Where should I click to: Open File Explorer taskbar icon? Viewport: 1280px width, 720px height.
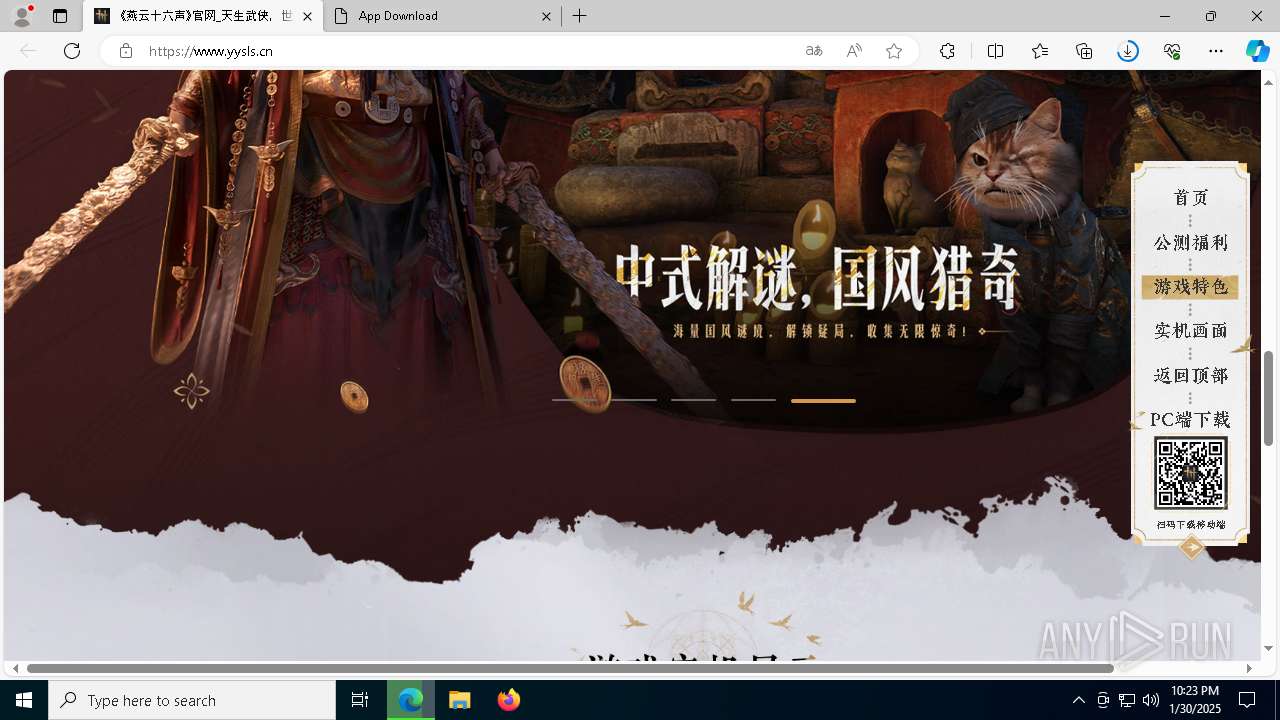click(x=460, y=700)
